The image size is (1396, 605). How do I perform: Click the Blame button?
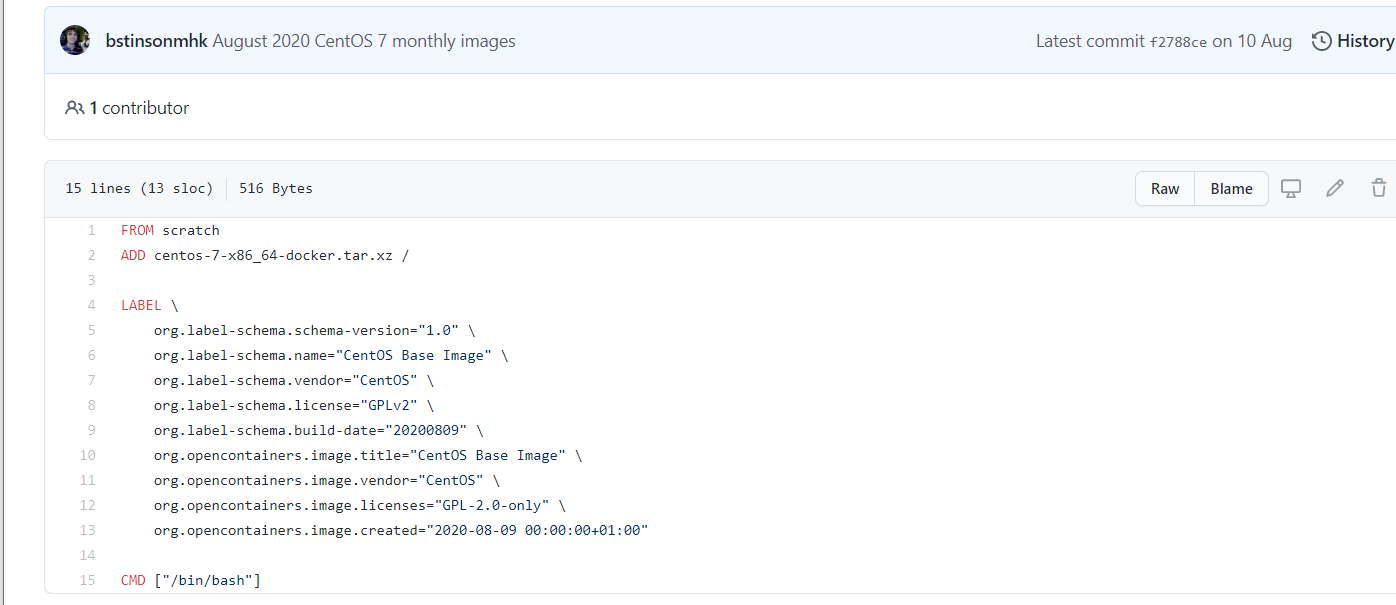pyautogui.click(x=1231, y=188)
